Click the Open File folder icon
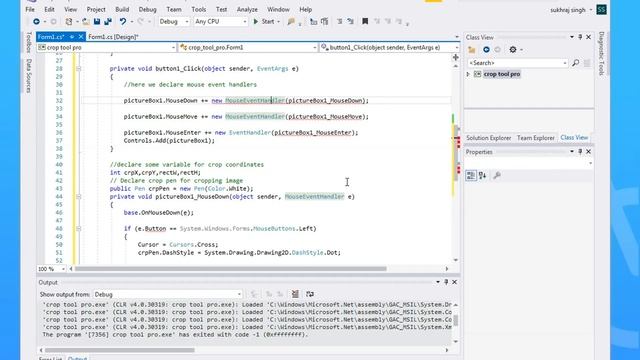Viewport: 640px width, 360px height. coord(86,22)
